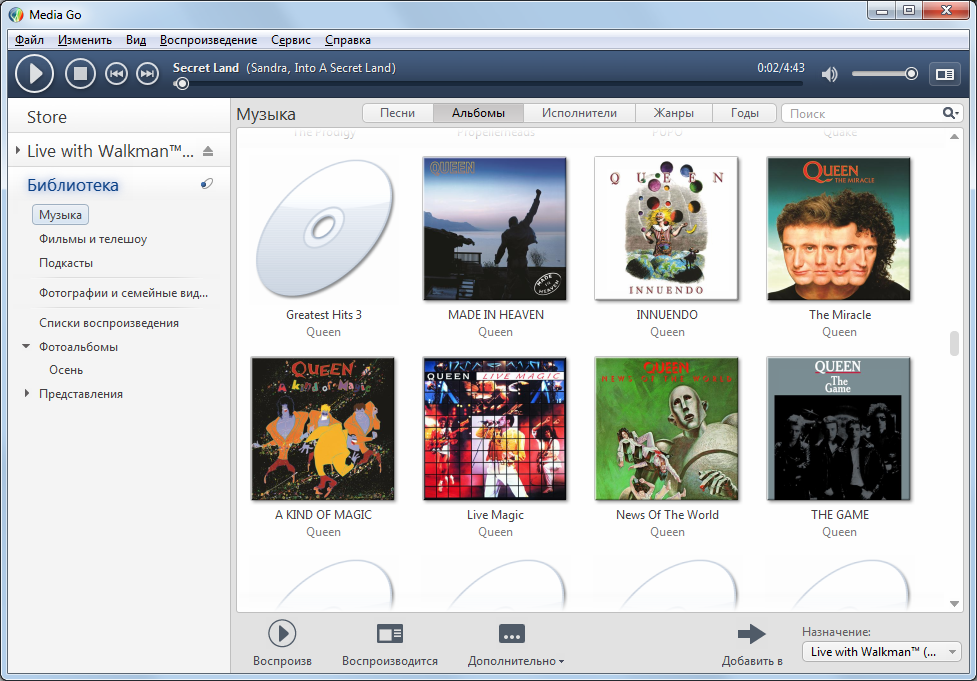Click the album grid scroll-down arrow

(x=954, y=603)
